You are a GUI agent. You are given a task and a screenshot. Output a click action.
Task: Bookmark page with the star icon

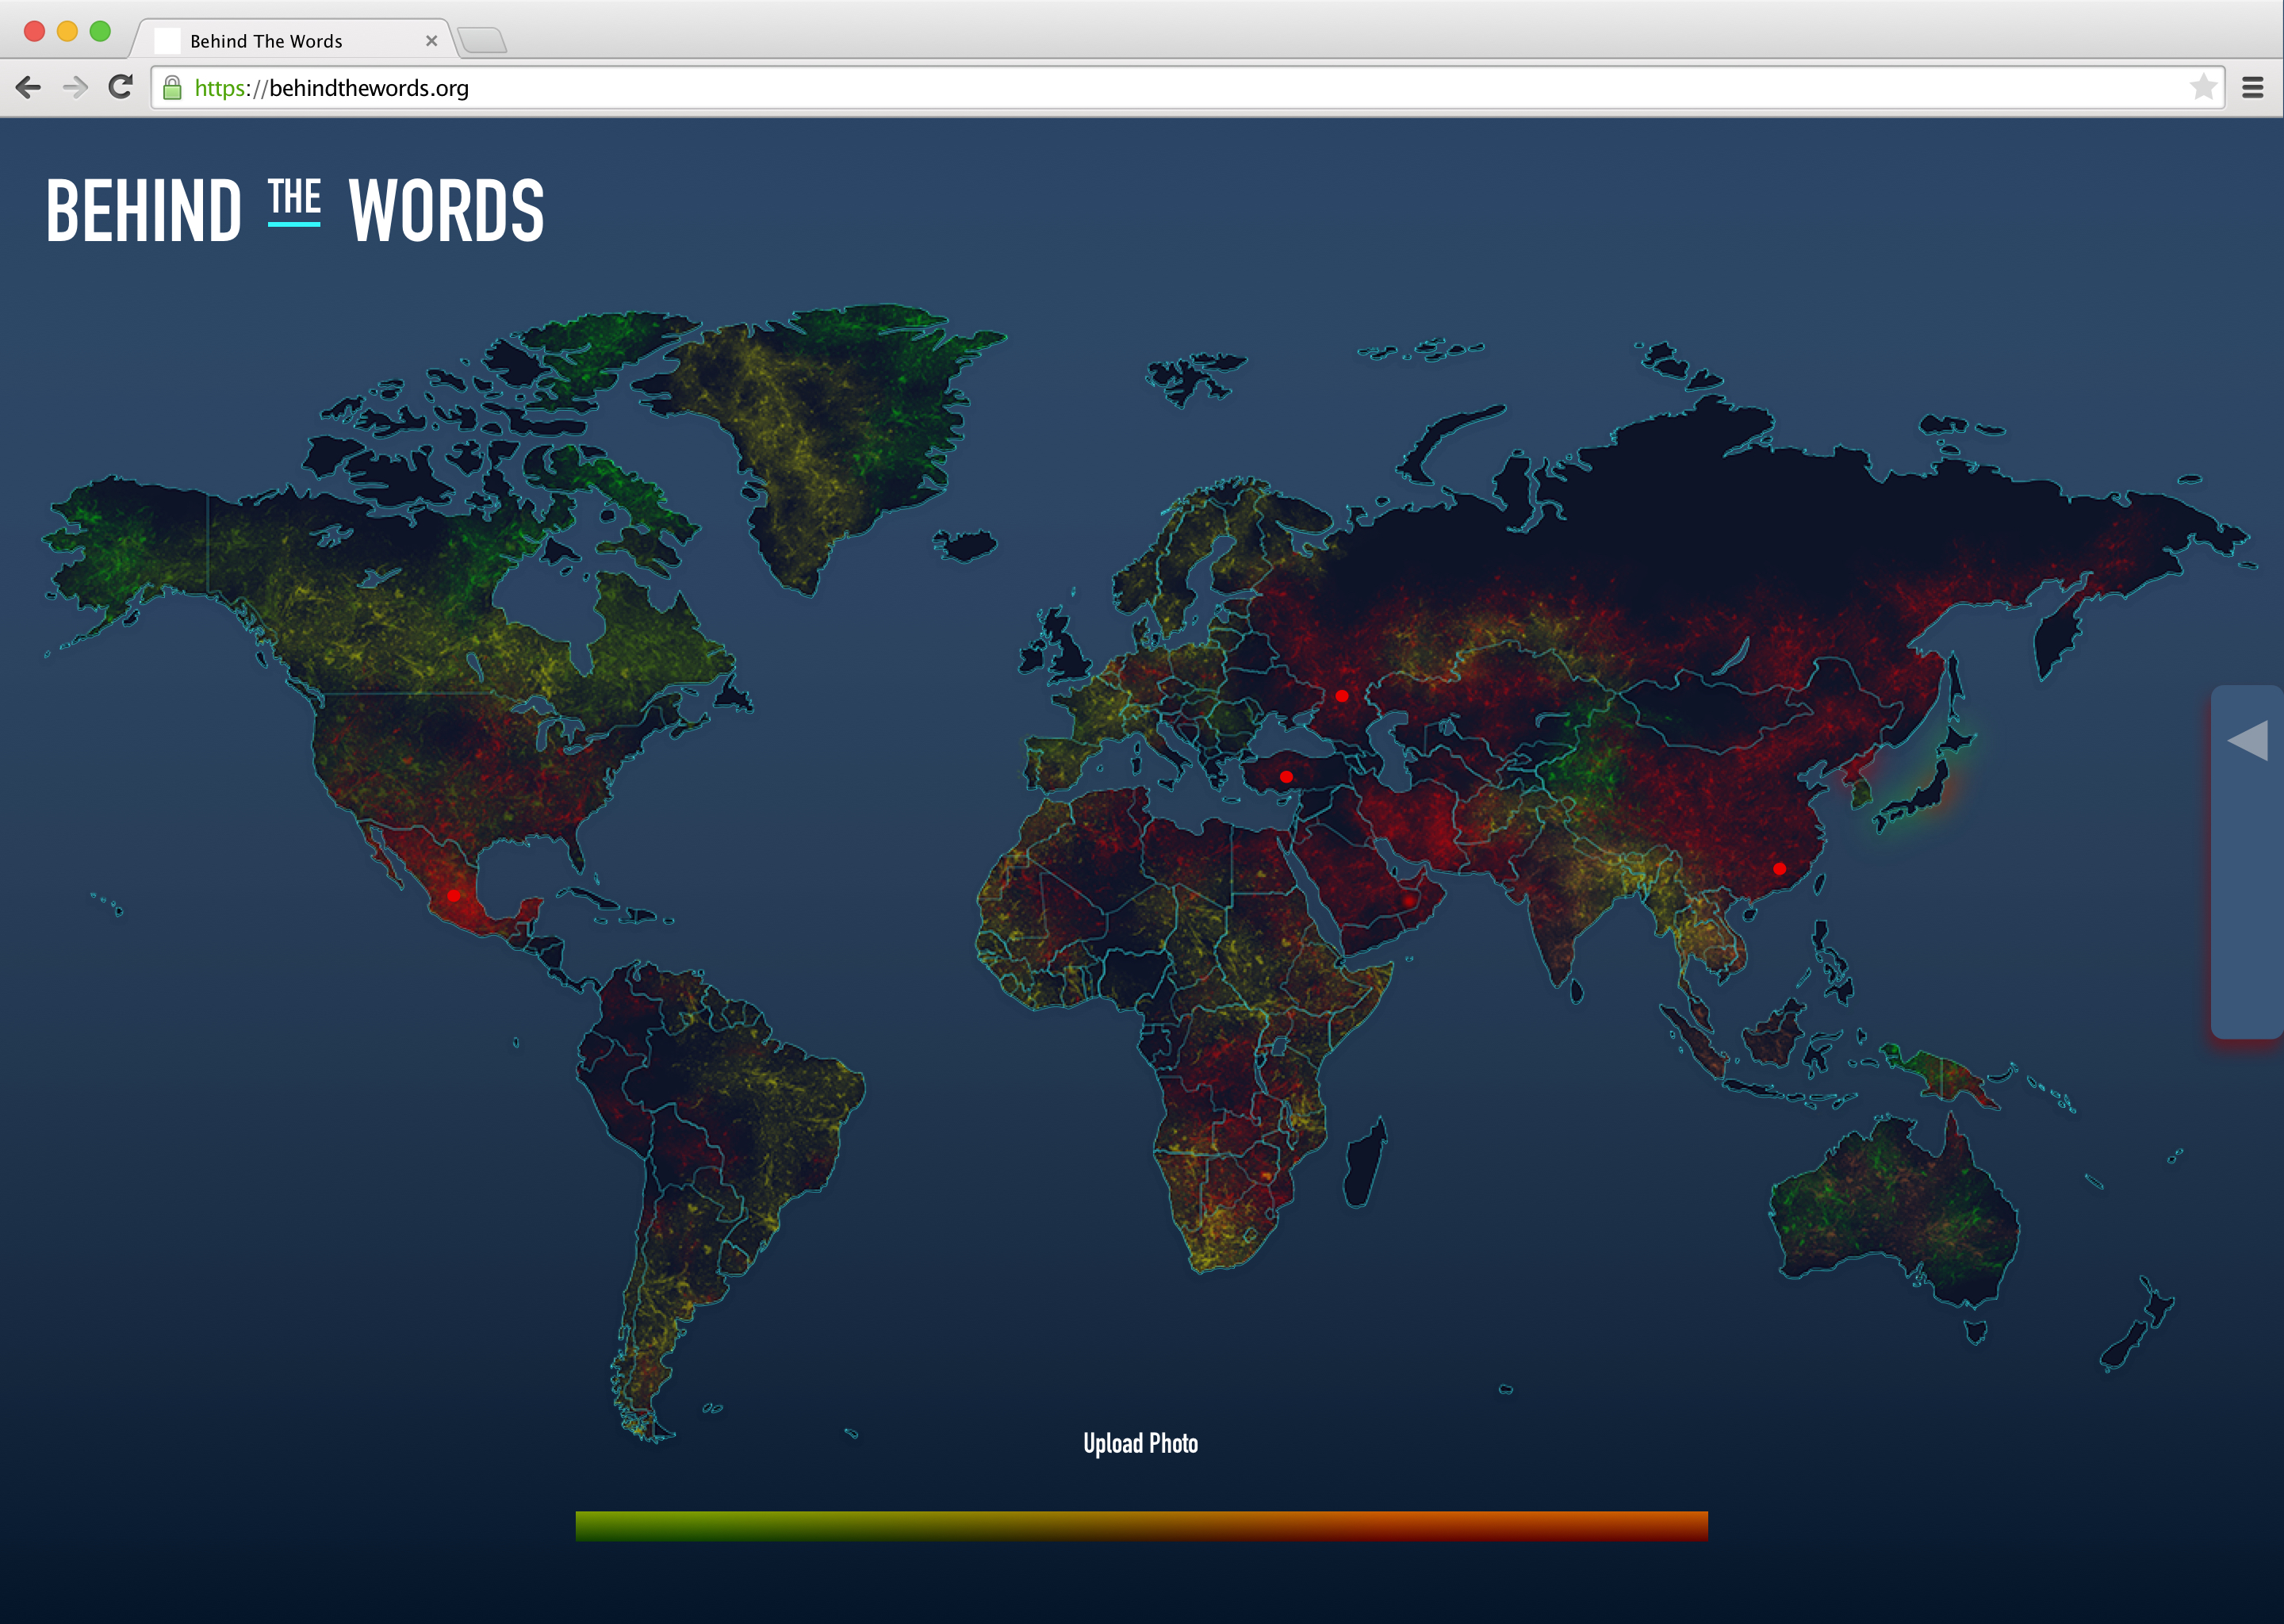(x=2203, y=88)
